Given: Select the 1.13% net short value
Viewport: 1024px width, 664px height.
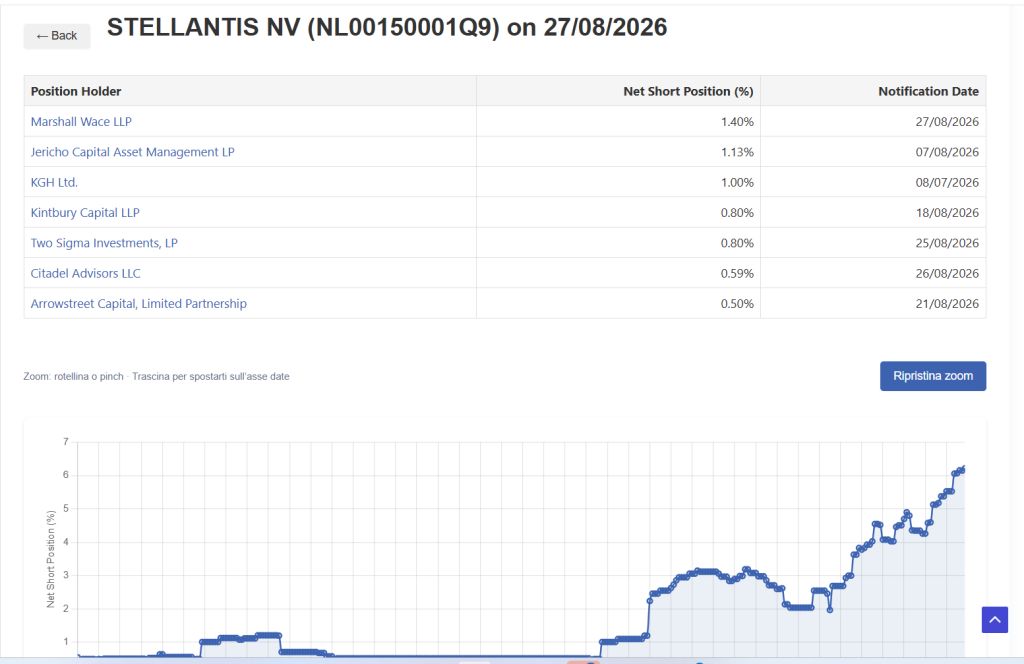Looking at the screenshot, I should [x=737, y=152].
